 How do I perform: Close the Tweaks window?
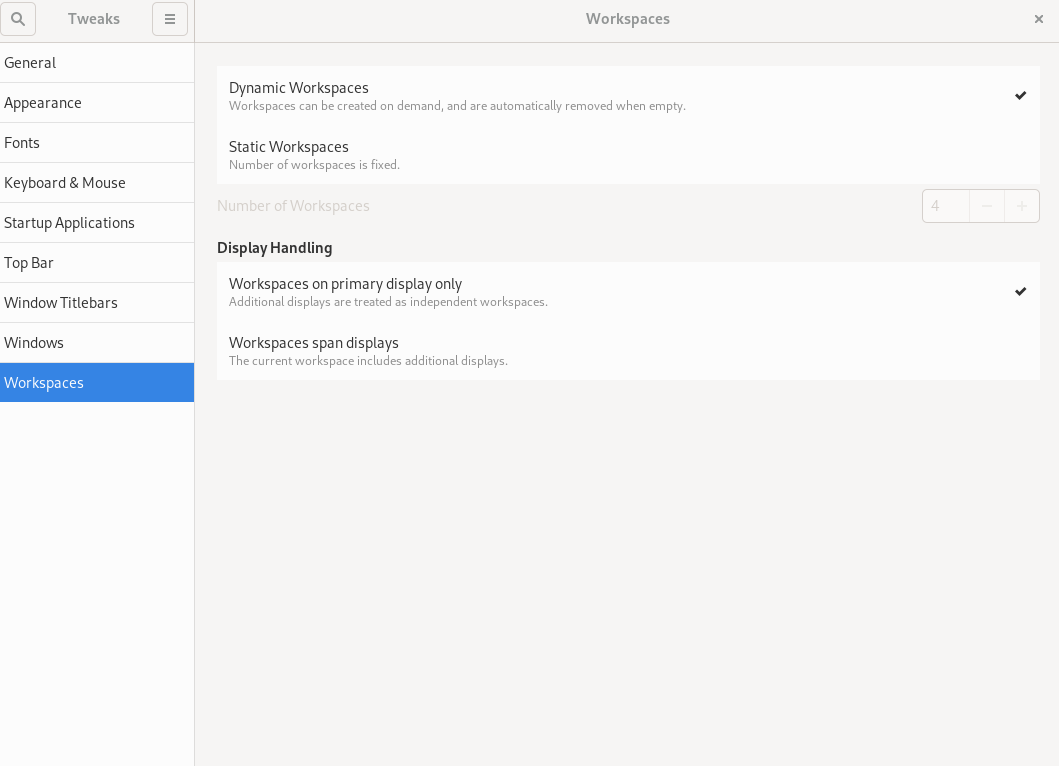(x=1038, y=19)
